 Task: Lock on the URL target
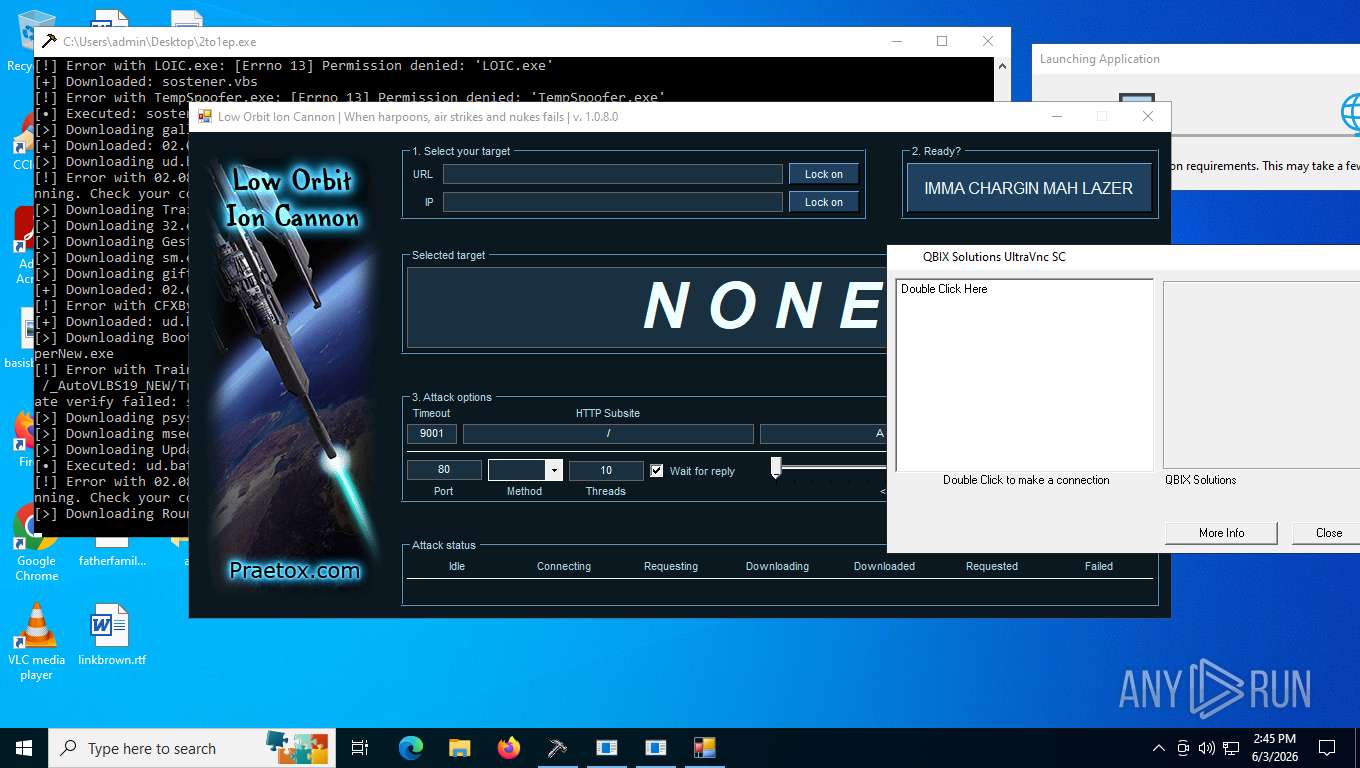click(x=823, y=174)
